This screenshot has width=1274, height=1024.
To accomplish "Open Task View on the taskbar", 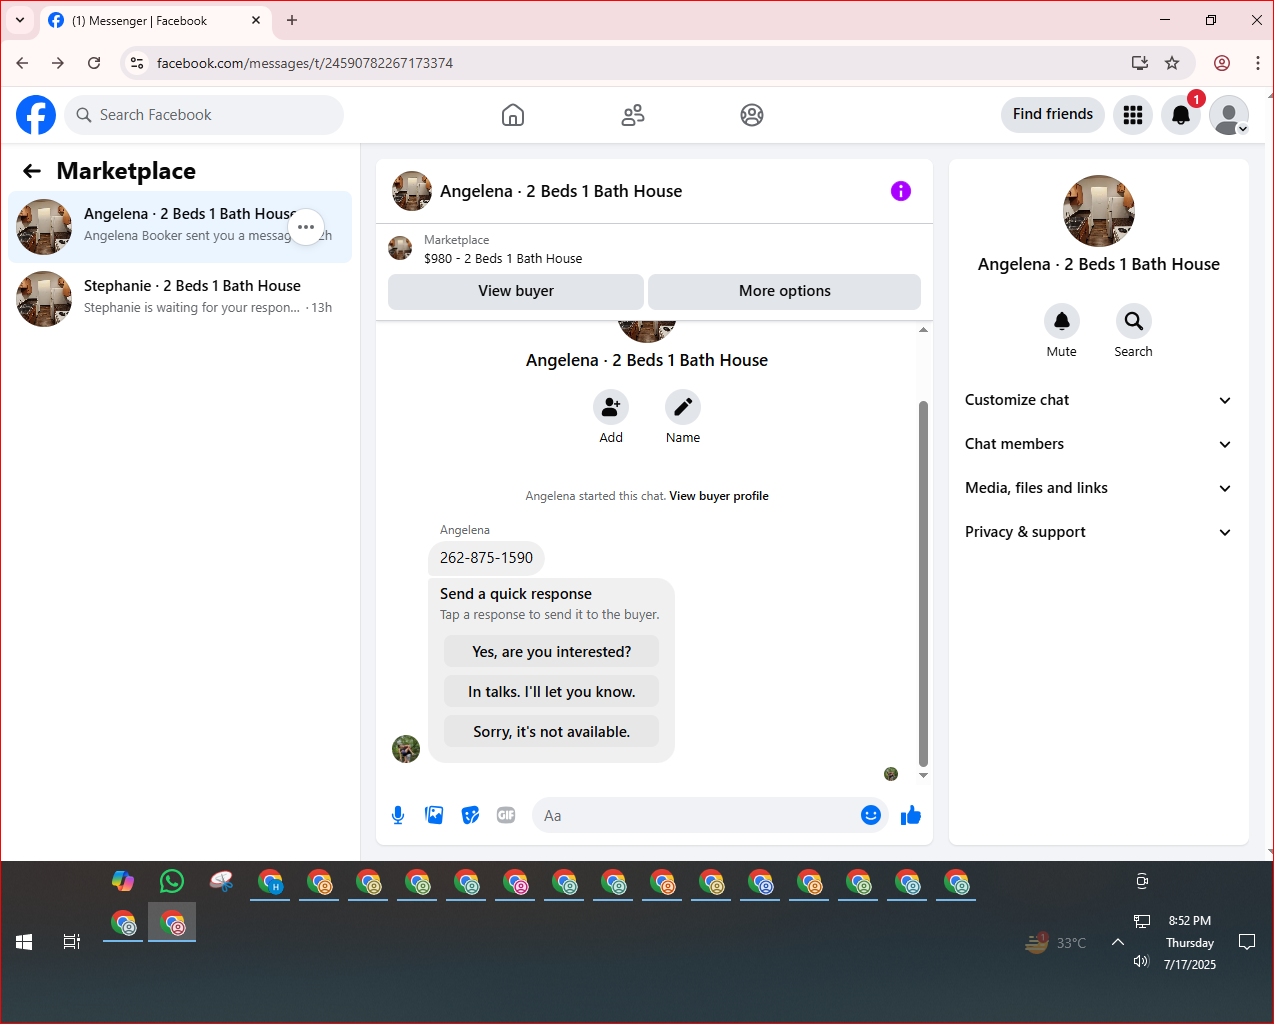I will 72,942.
